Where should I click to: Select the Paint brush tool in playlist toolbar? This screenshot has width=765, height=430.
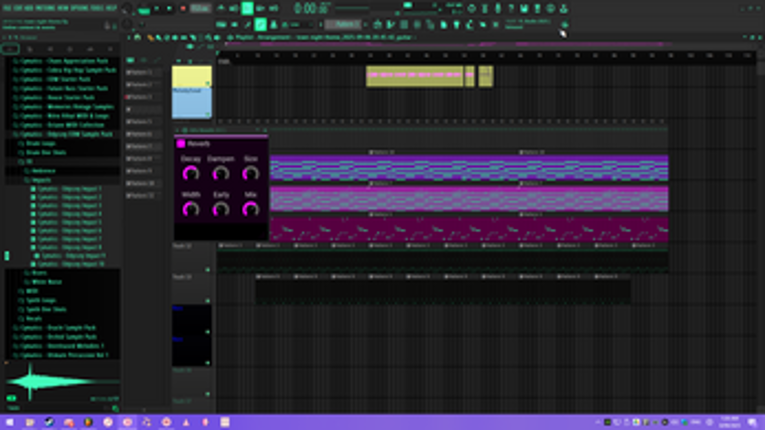(158, 38)
